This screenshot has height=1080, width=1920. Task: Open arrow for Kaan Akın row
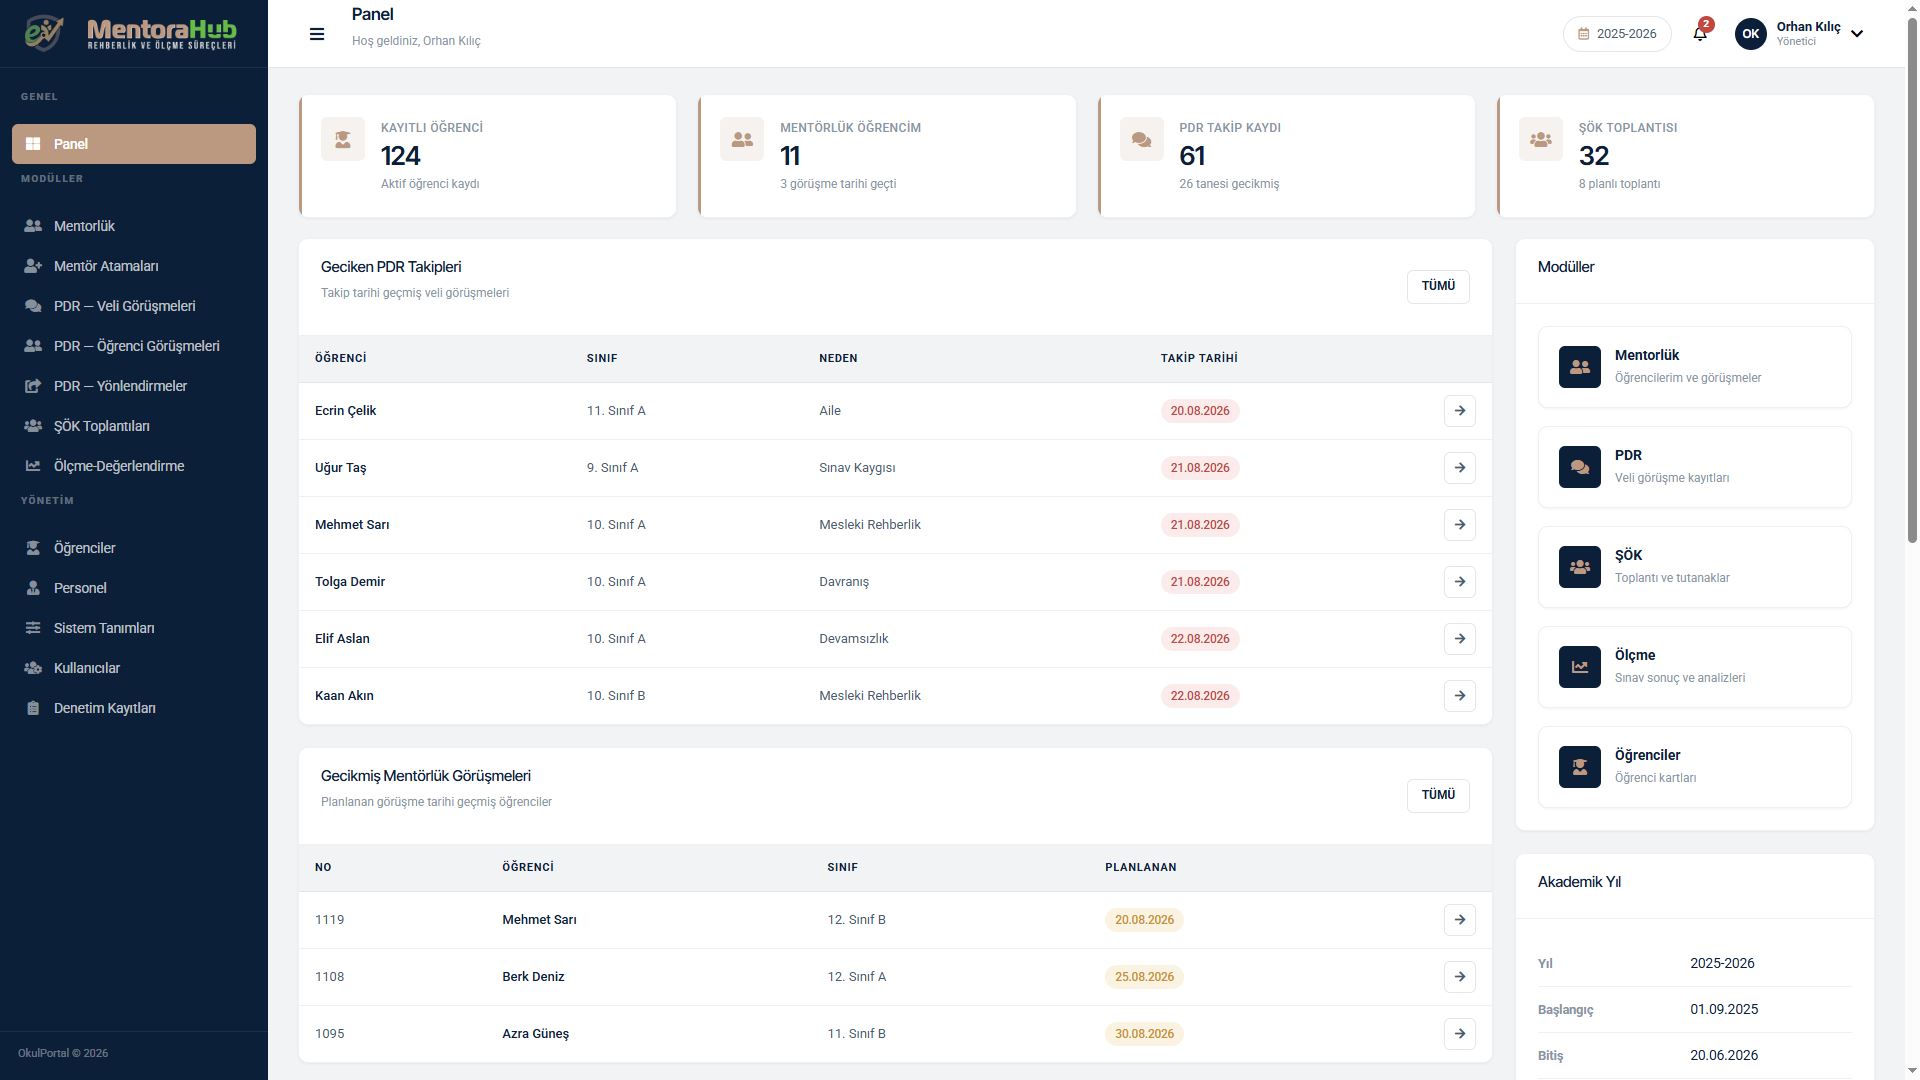tap(1460, 696)
